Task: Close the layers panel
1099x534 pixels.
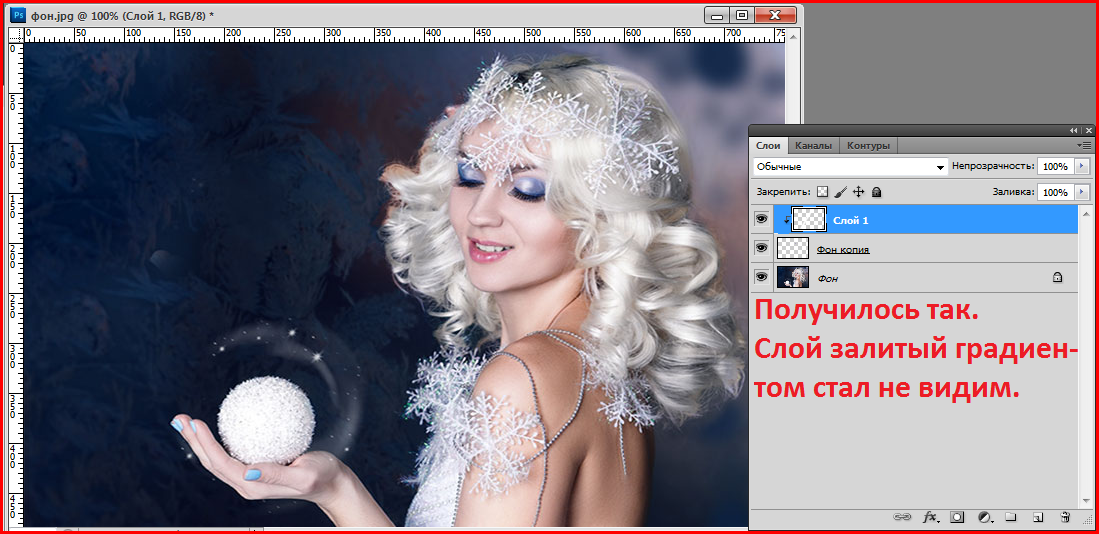Action: click(1088, 130)
